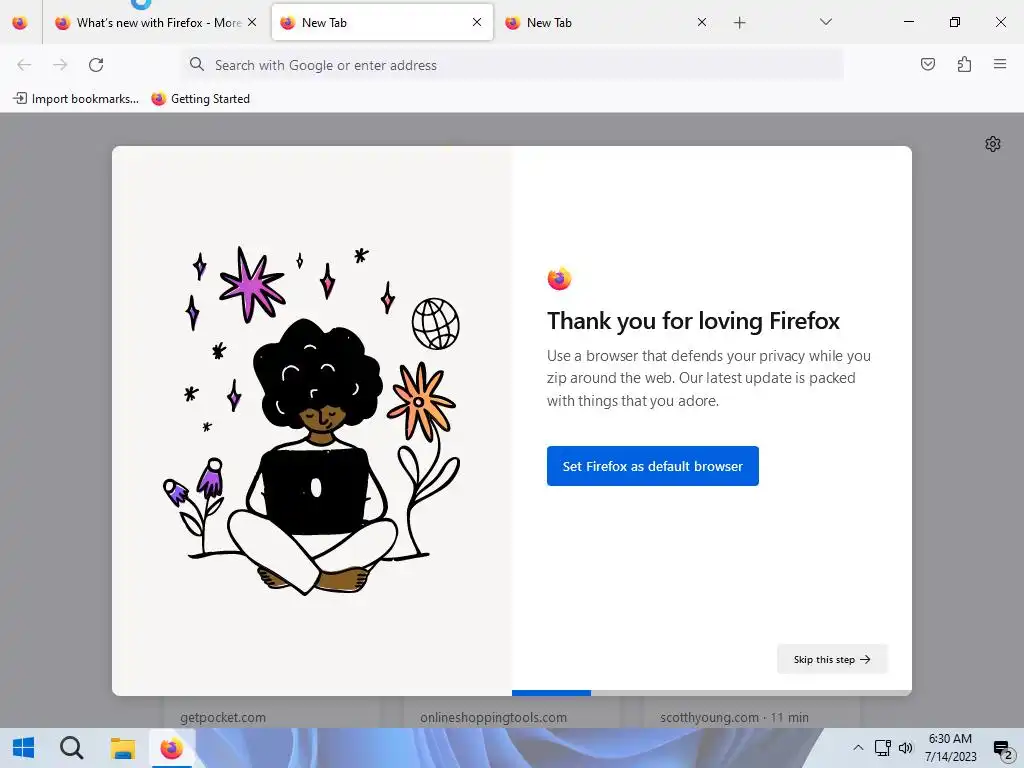Open Windows taskbar search
The height and width of the screenshot is (768, 1024).
(71, 748)
